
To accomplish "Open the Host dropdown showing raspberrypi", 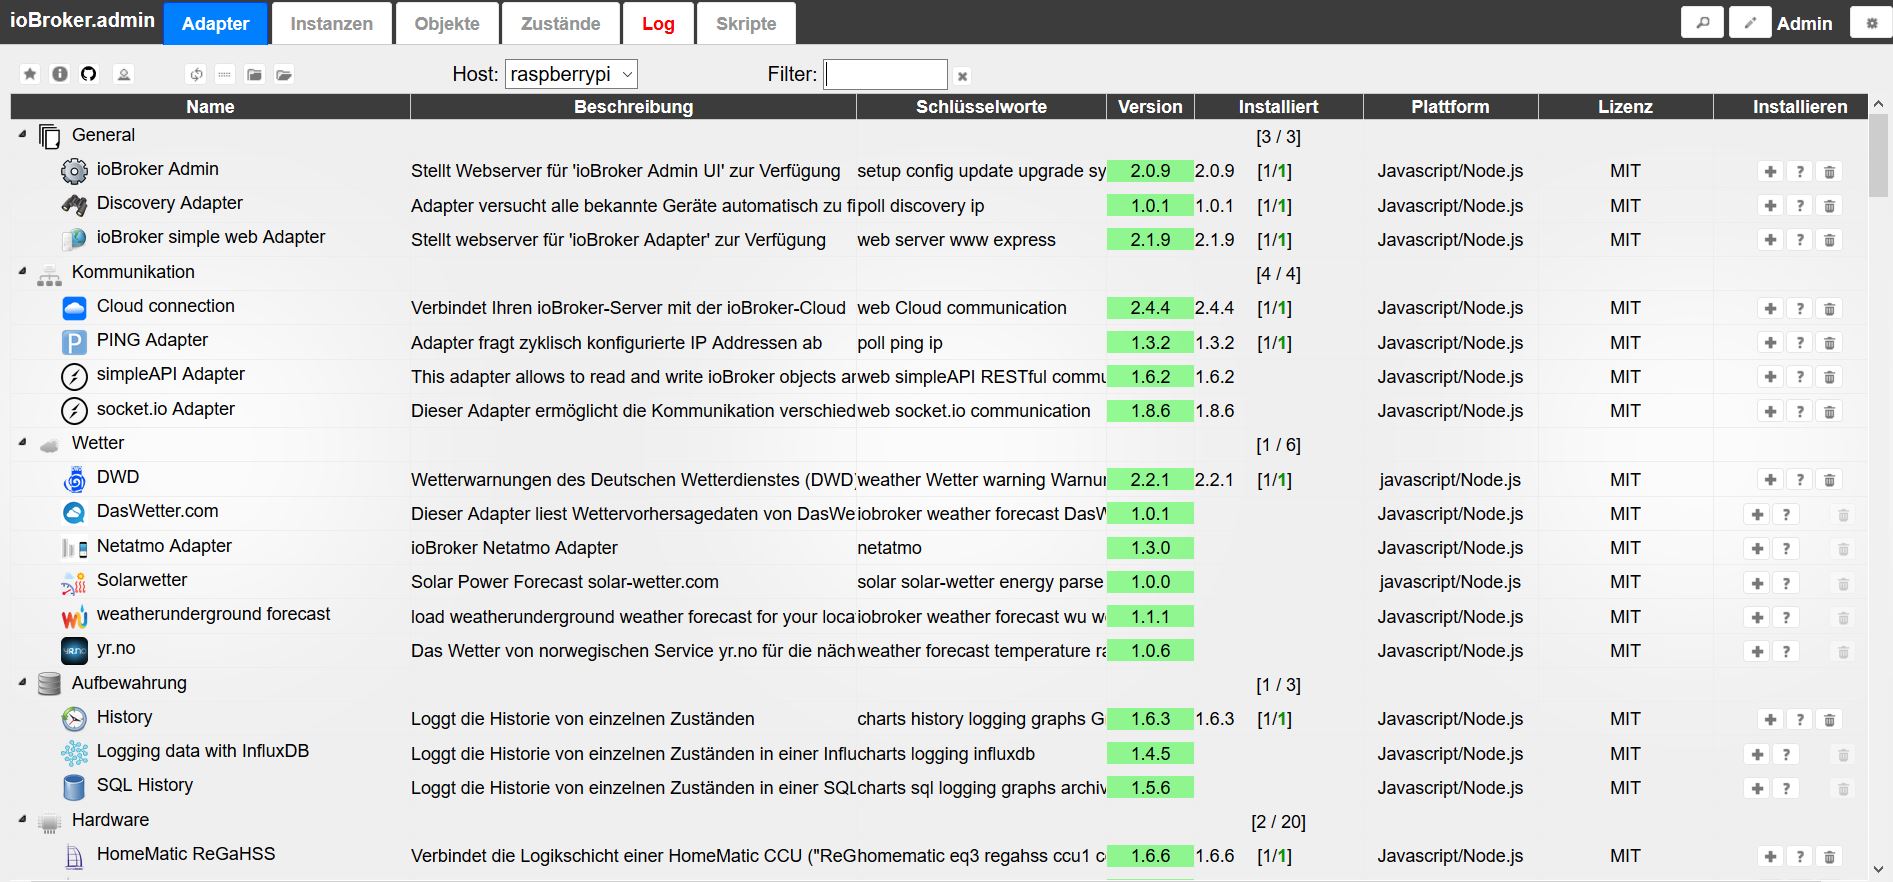I will 571,74.
